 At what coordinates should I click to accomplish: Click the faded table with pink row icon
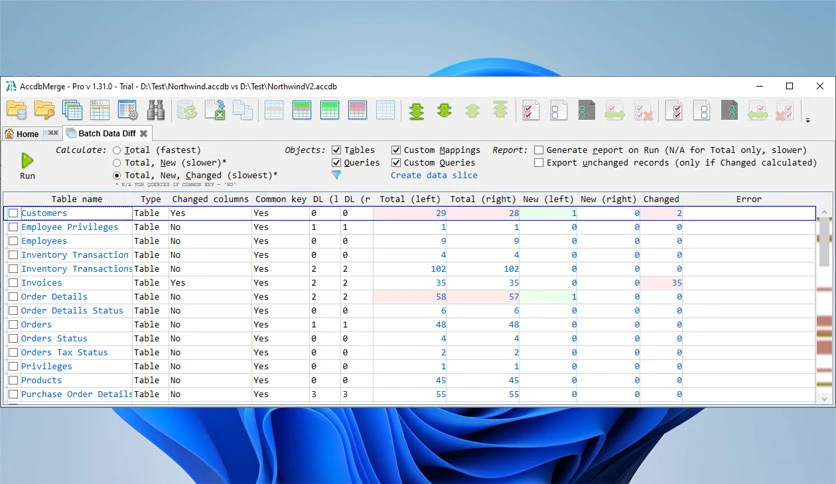click(x=274, y=110)
